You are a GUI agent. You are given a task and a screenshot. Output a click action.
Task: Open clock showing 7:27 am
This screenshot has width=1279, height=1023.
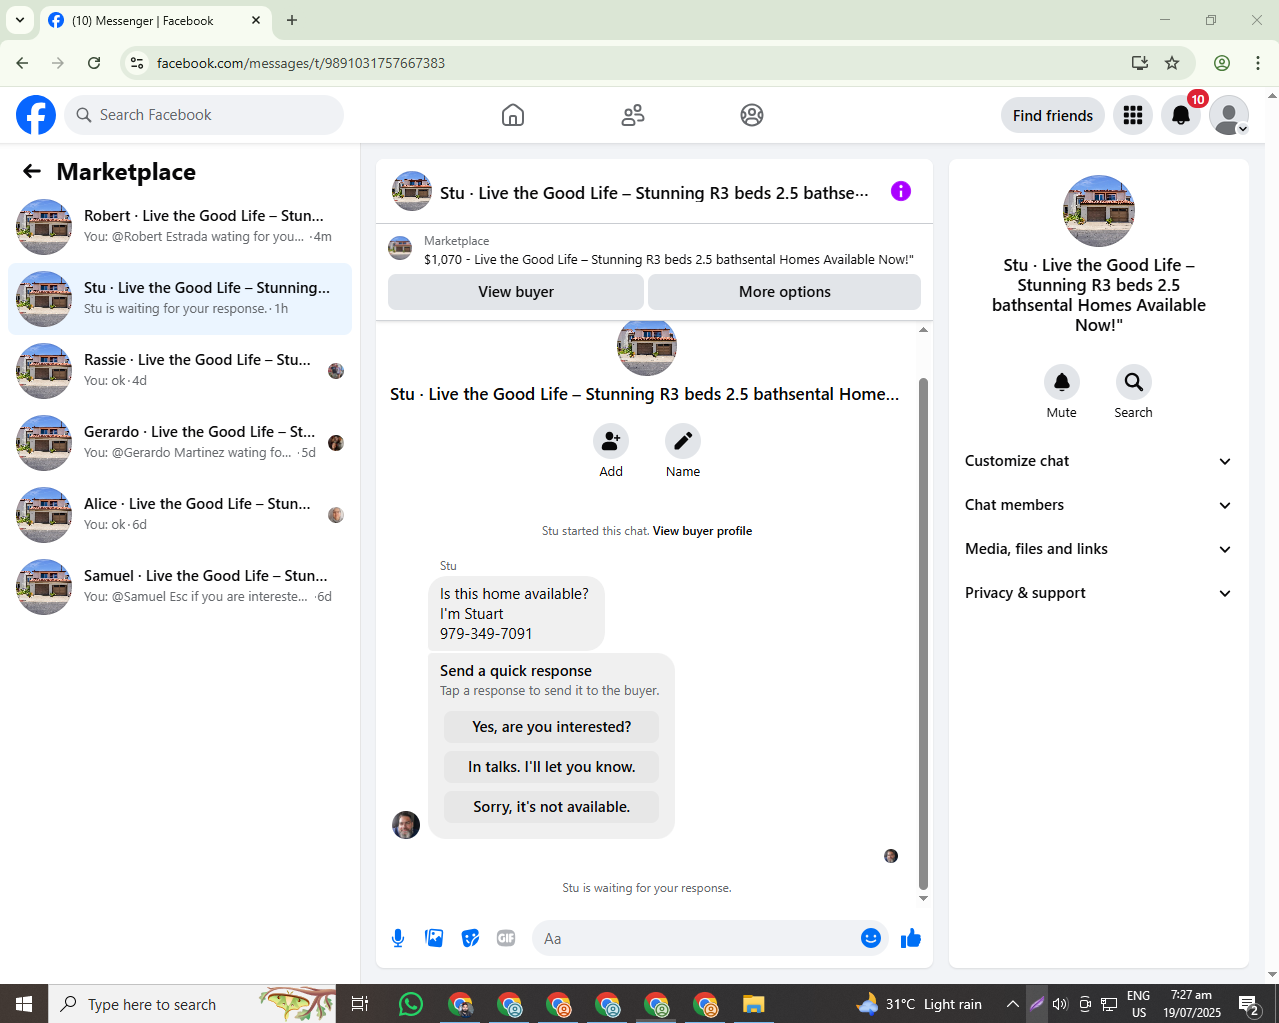(x=1191, y=1004)
